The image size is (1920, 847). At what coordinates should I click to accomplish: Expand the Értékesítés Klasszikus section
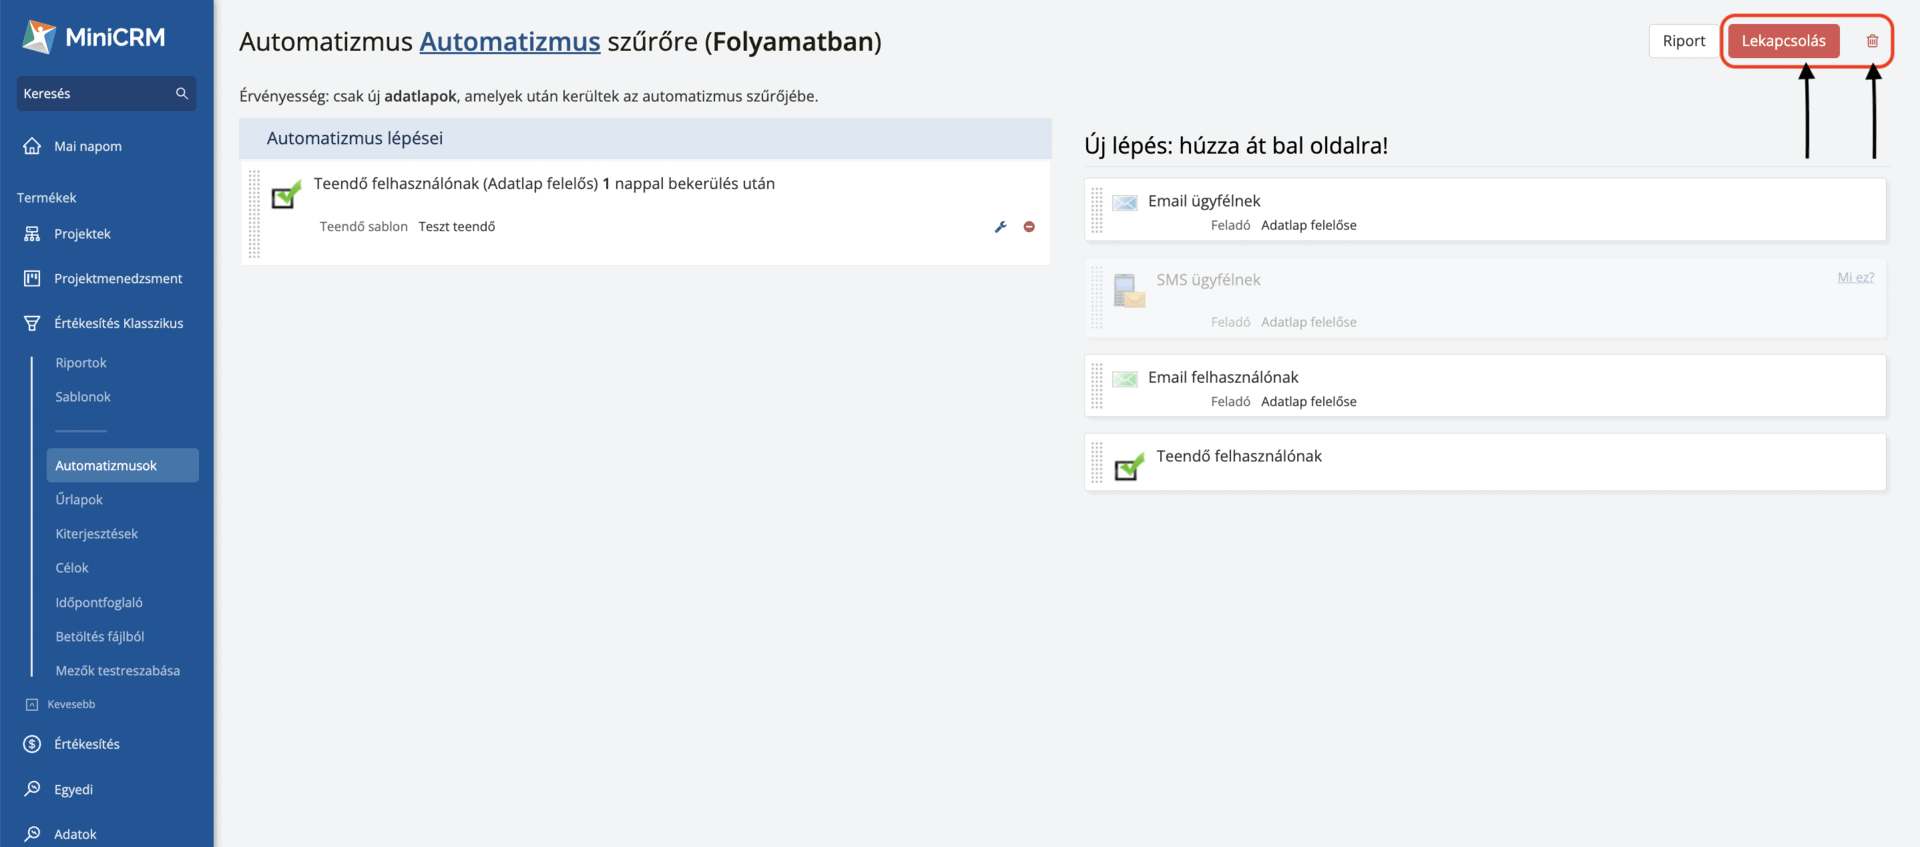point(118,323)
